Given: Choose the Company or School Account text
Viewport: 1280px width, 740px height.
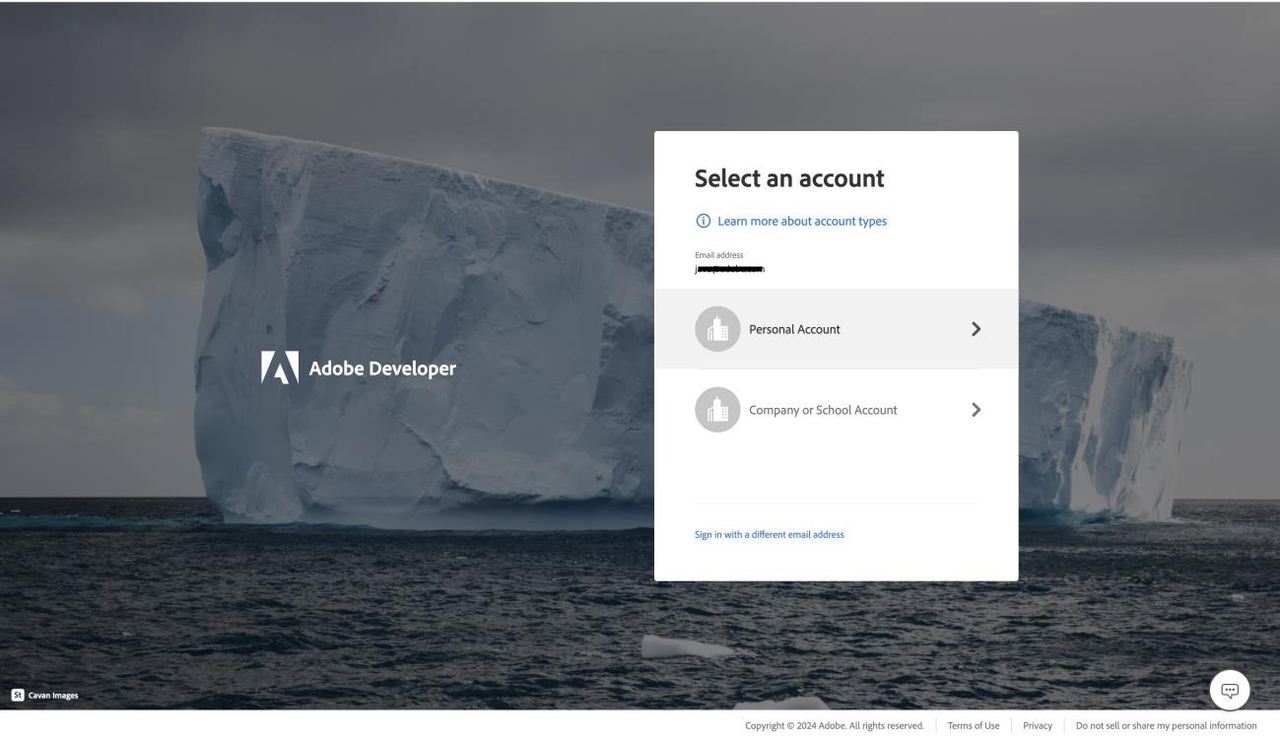Looking at the screenshot, I should 823,410.
